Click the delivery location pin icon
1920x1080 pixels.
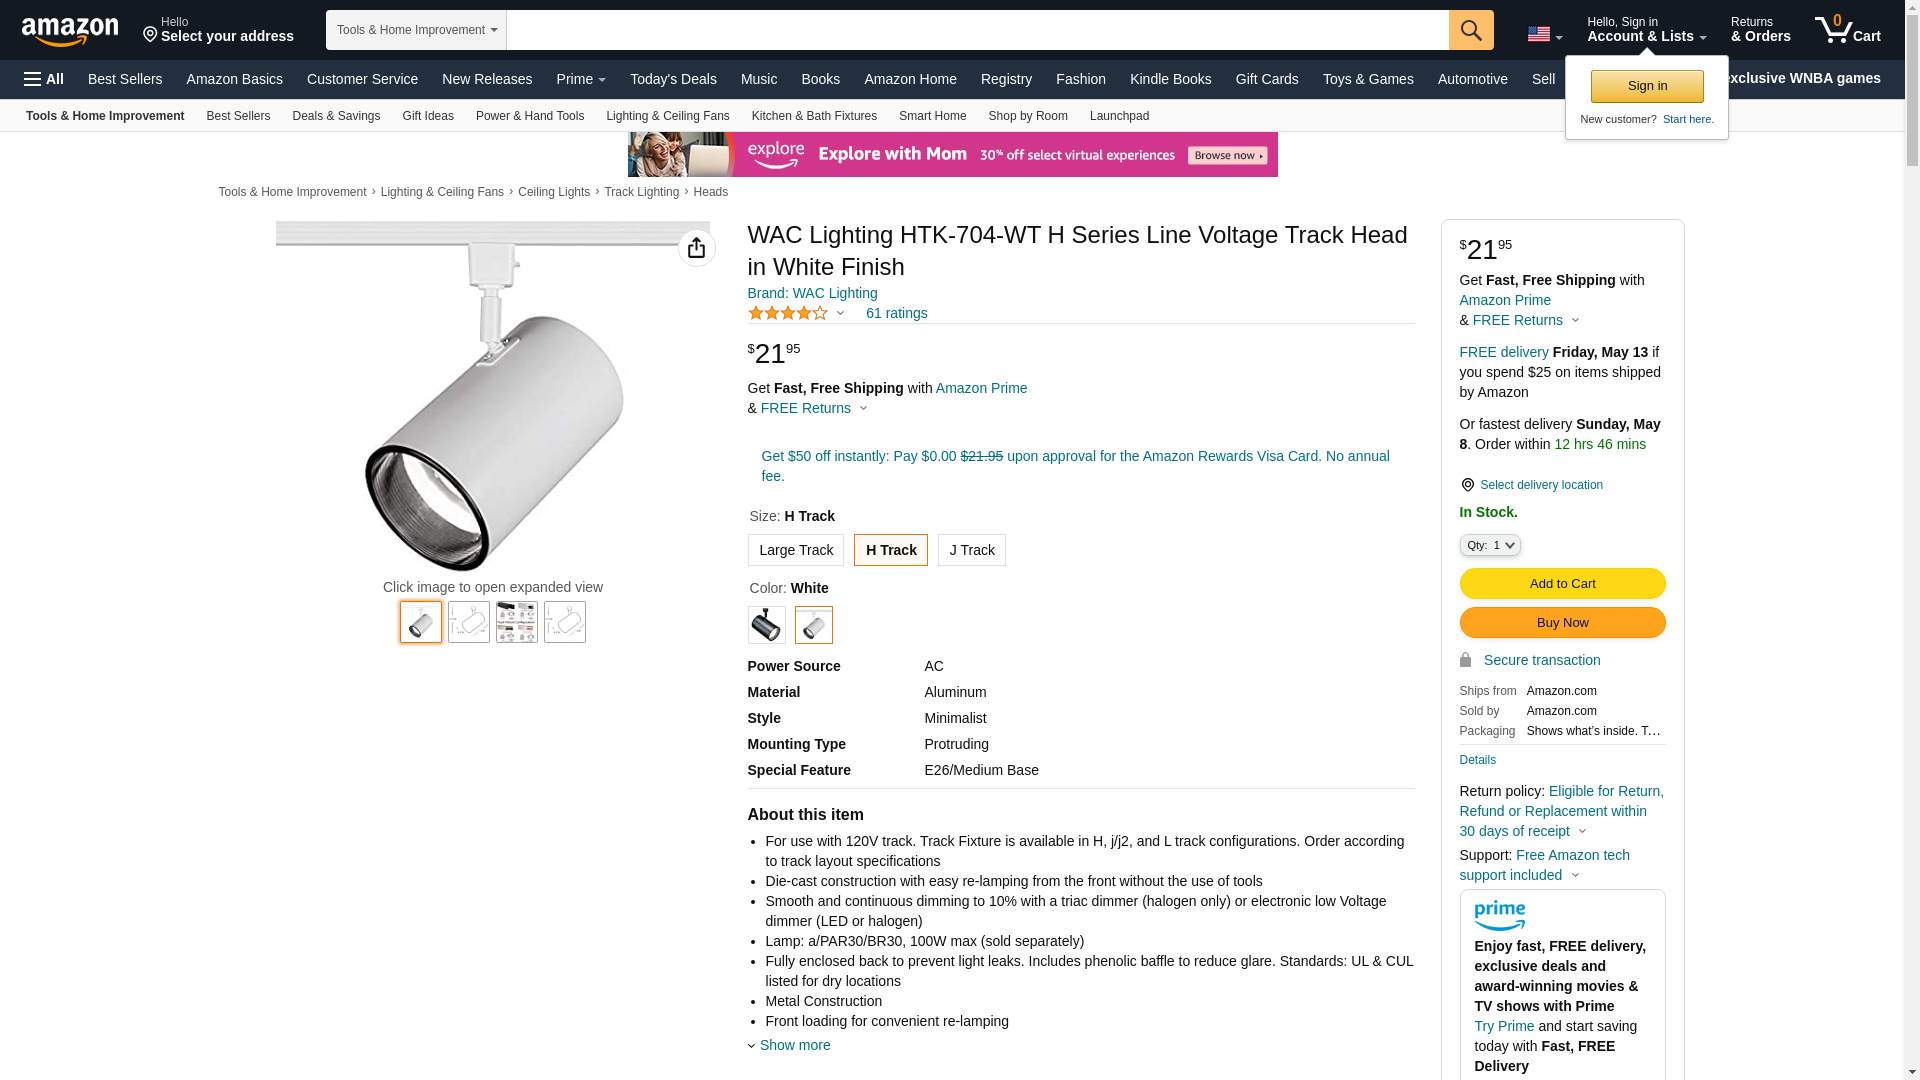[1467, 485]
